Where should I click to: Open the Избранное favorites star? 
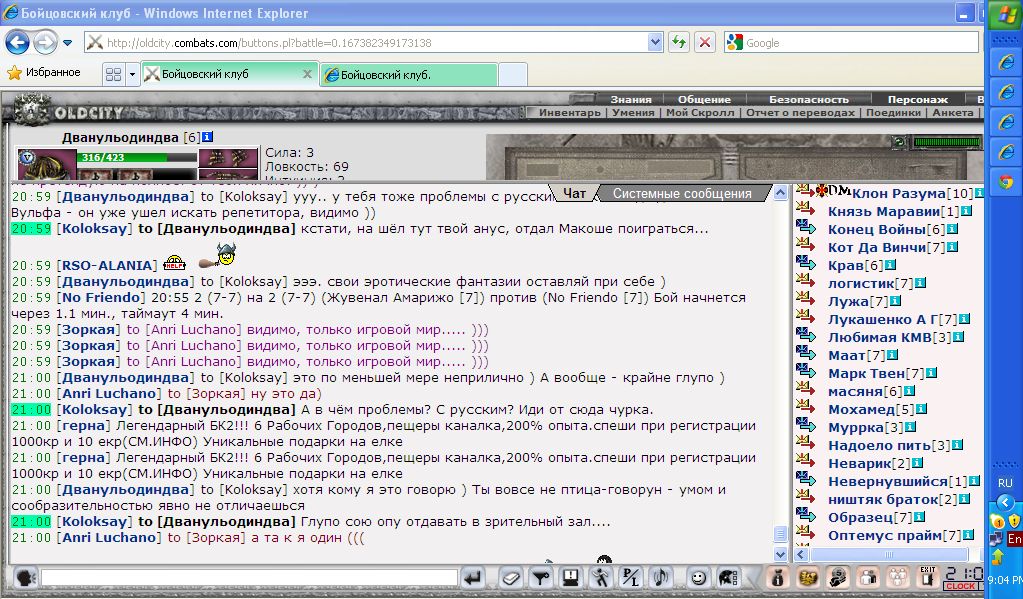pos(14,72)
